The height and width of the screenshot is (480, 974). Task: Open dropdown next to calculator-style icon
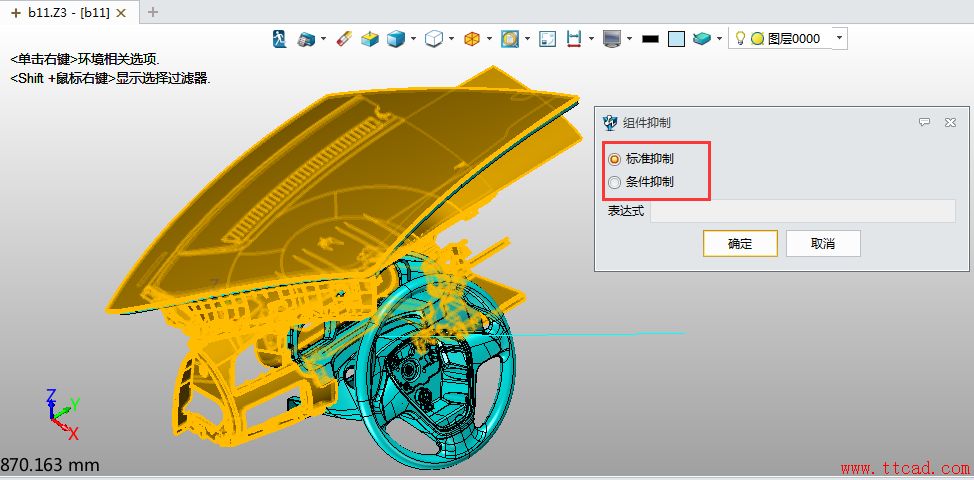coord(323,39)
